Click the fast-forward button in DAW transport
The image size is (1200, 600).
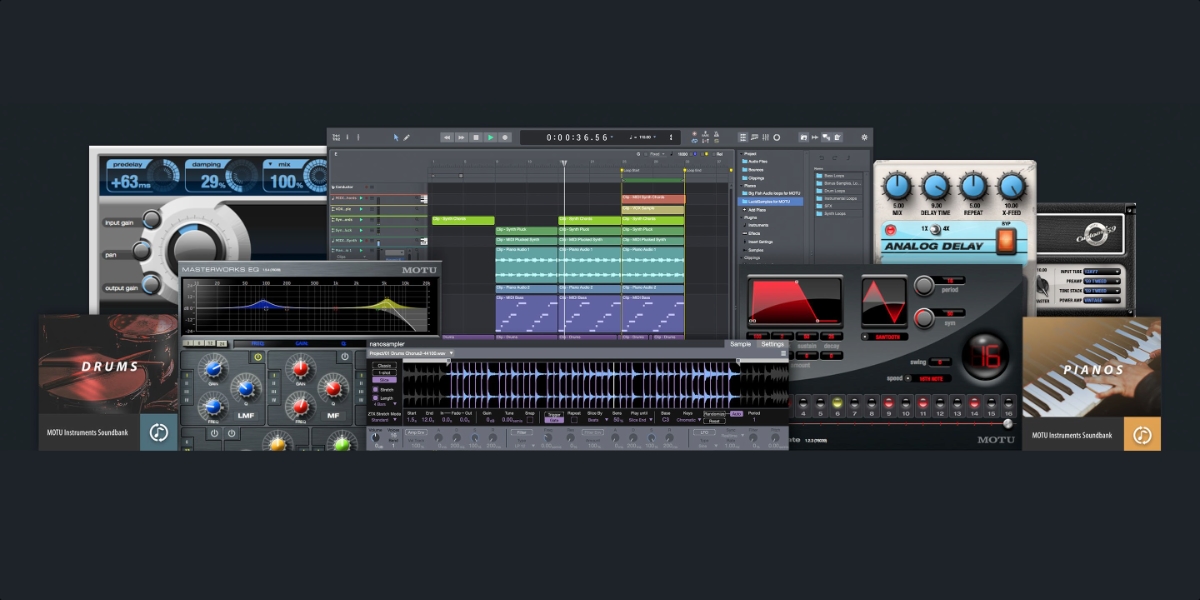(462, 137)
